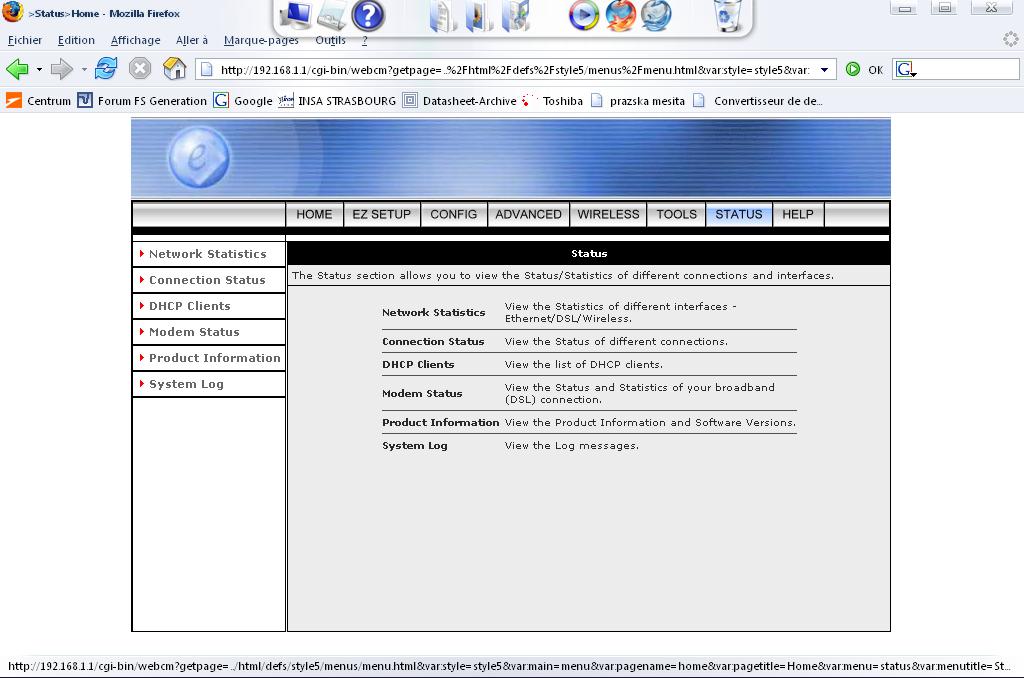The image size is (1024, 678).
Task: Switch to the HOME router tab
Action: (314, 214)
